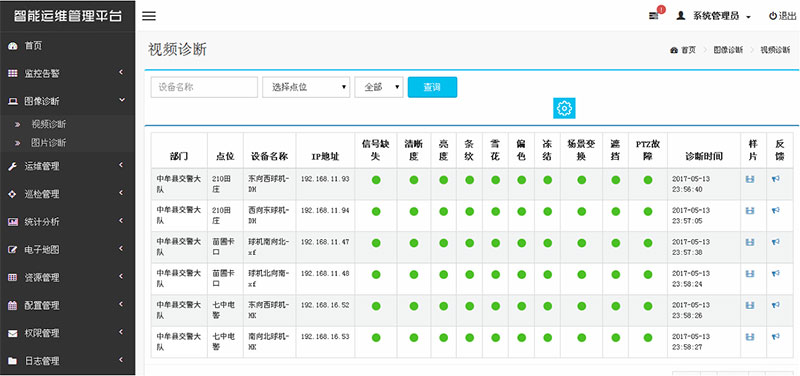Click the 退出 power icon
800x376 pixels.
773,16
